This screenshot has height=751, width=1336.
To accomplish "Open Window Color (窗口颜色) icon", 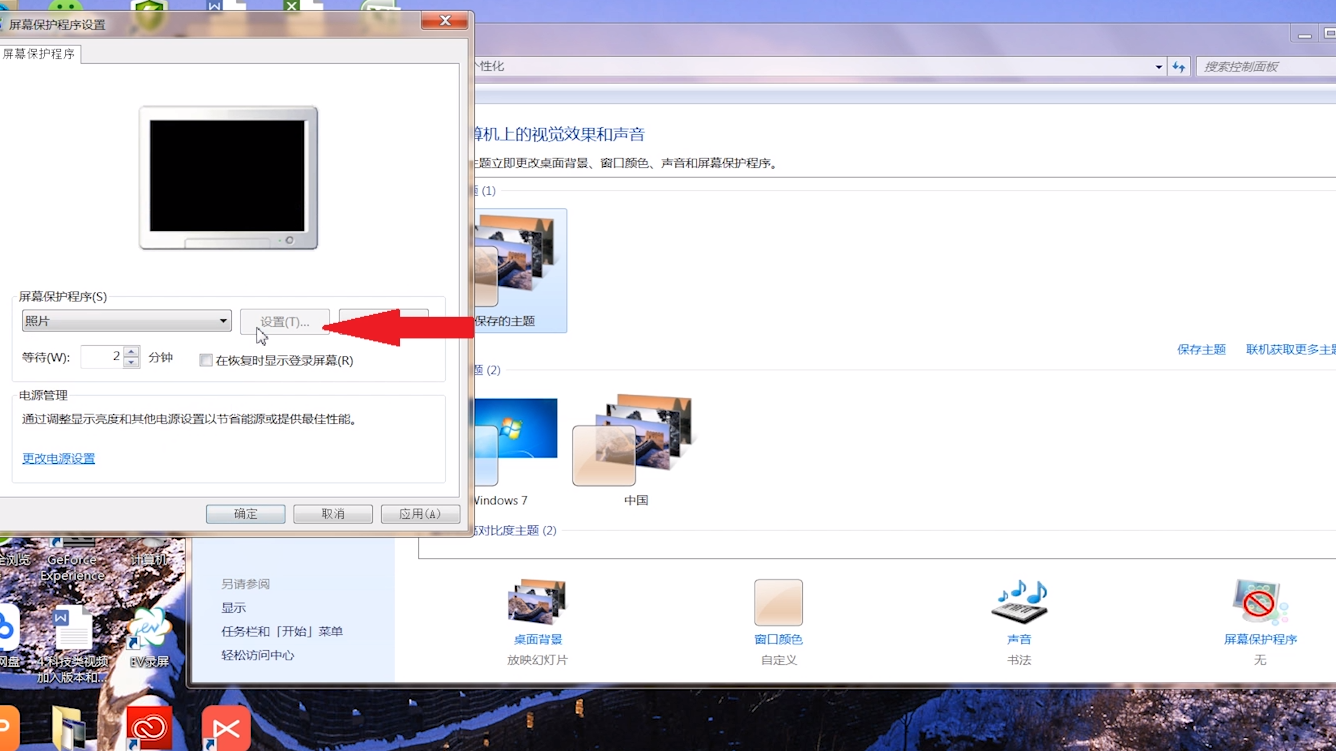I will pyautogui.click(x=778, y=603).
